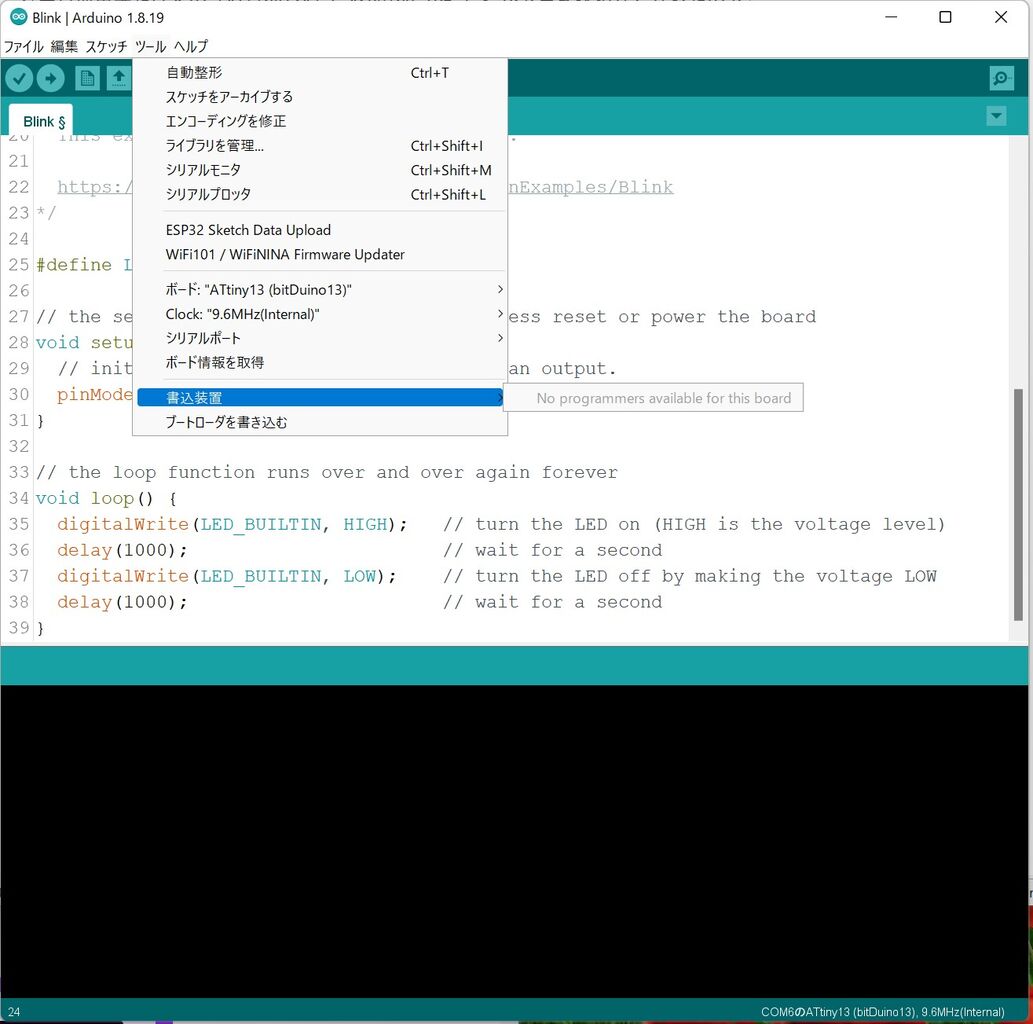
Task: Expand the シリアルポート submenu
Action: click(x=321, y=338)
